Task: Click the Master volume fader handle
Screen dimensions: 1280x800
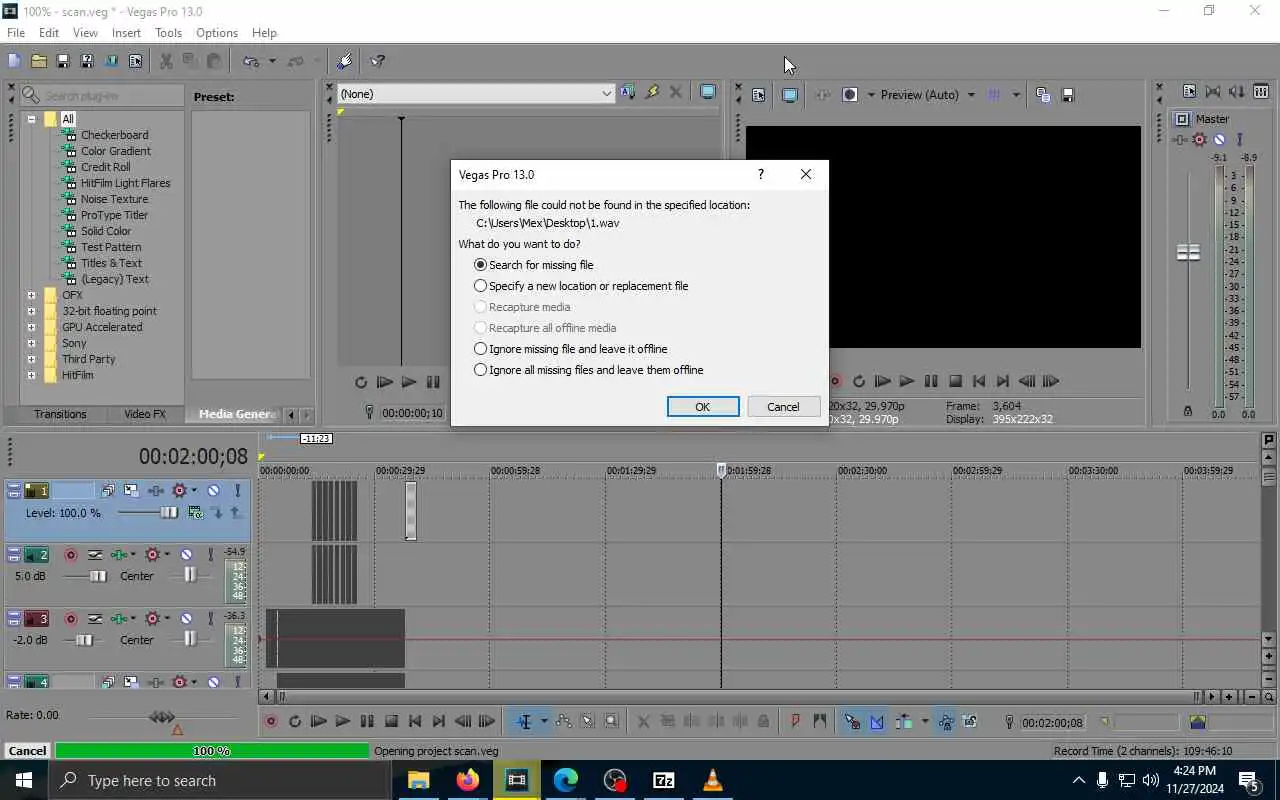Action: tap(1188, 253)
